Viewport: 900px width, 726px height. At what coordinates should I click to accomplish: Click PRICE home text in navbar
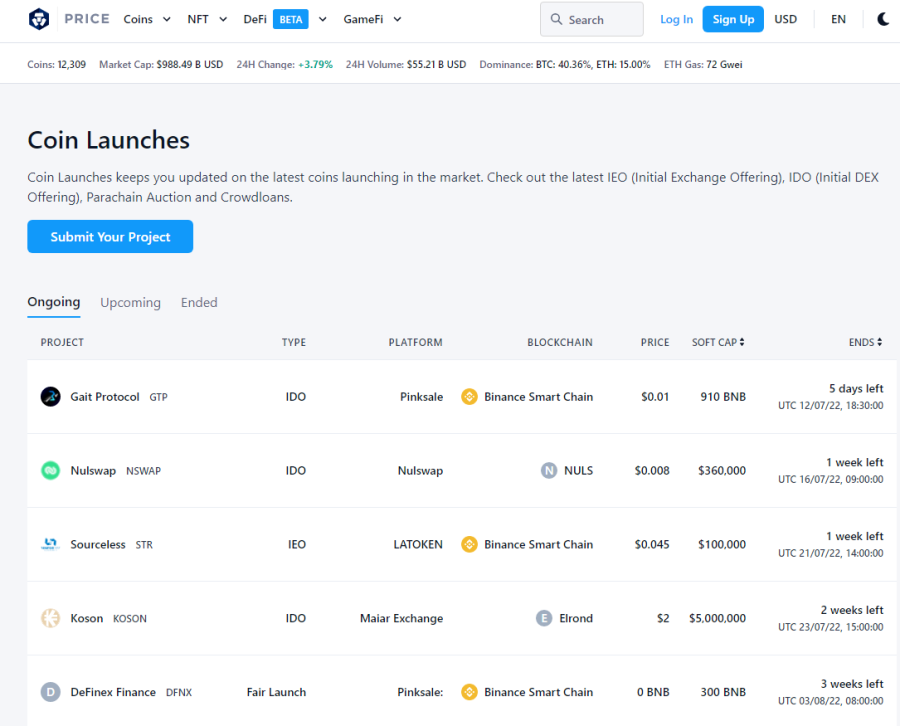click(x=87, y=19)
